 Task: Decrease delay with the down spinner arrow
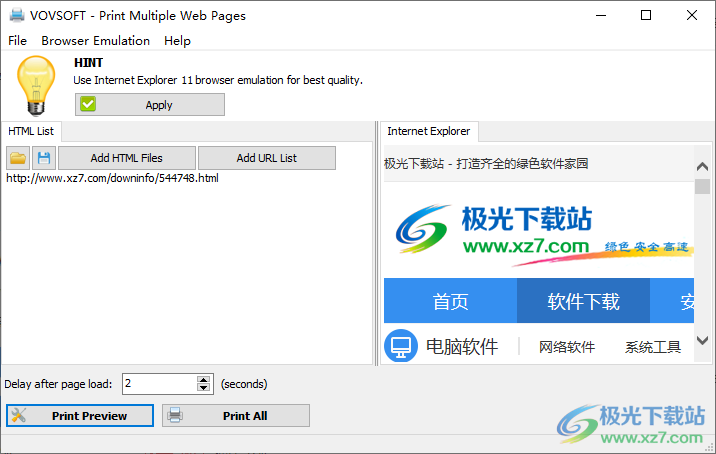click(203, 388)
